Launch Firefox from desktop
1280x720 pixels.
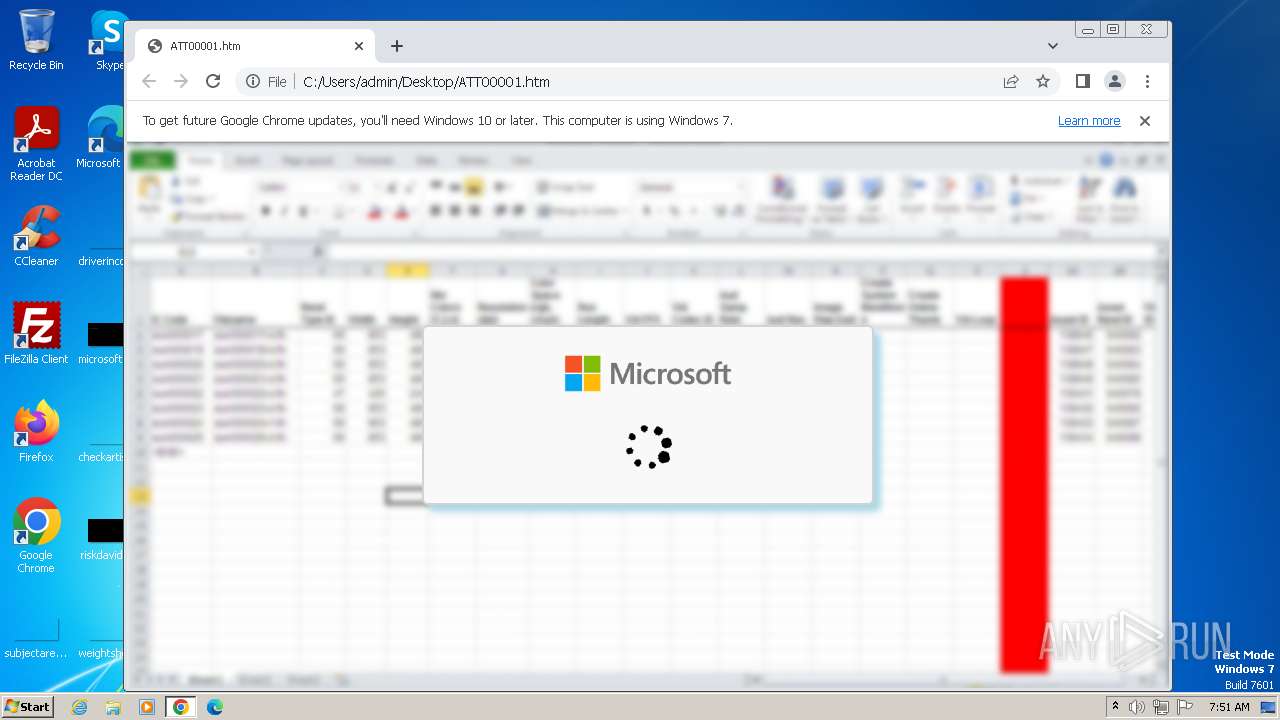[36, 431]
